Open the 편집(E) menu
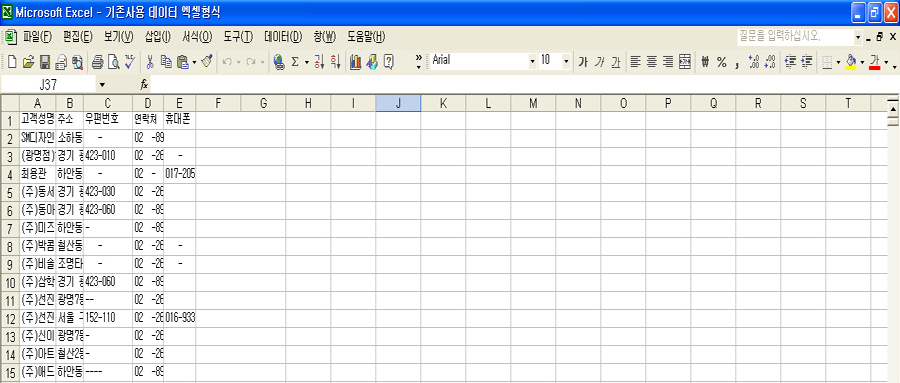 click(x=77, y=38)
